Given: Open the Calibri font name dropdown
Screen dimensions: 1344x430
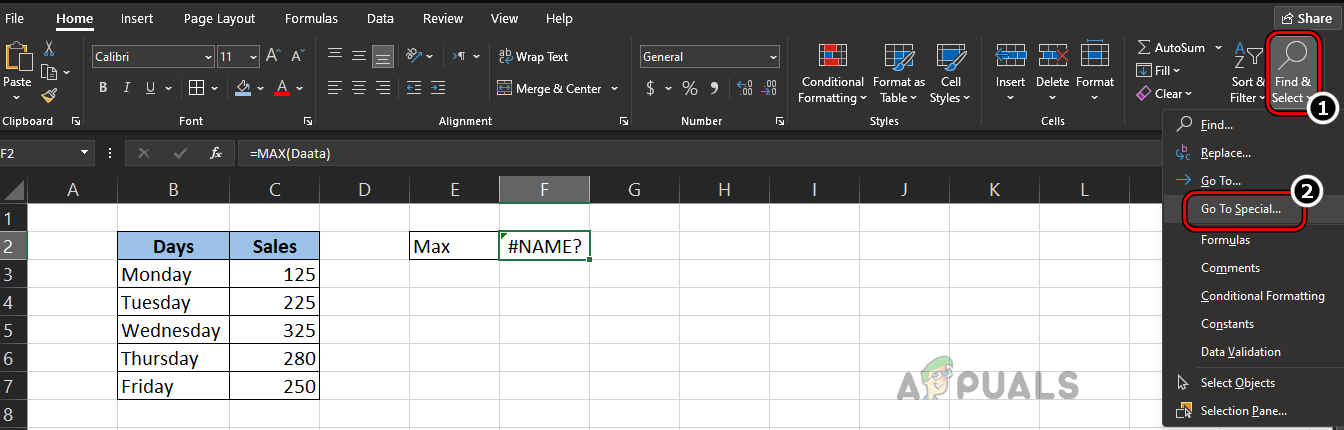Looking at the screenshot, I should [x=208, y=57].
